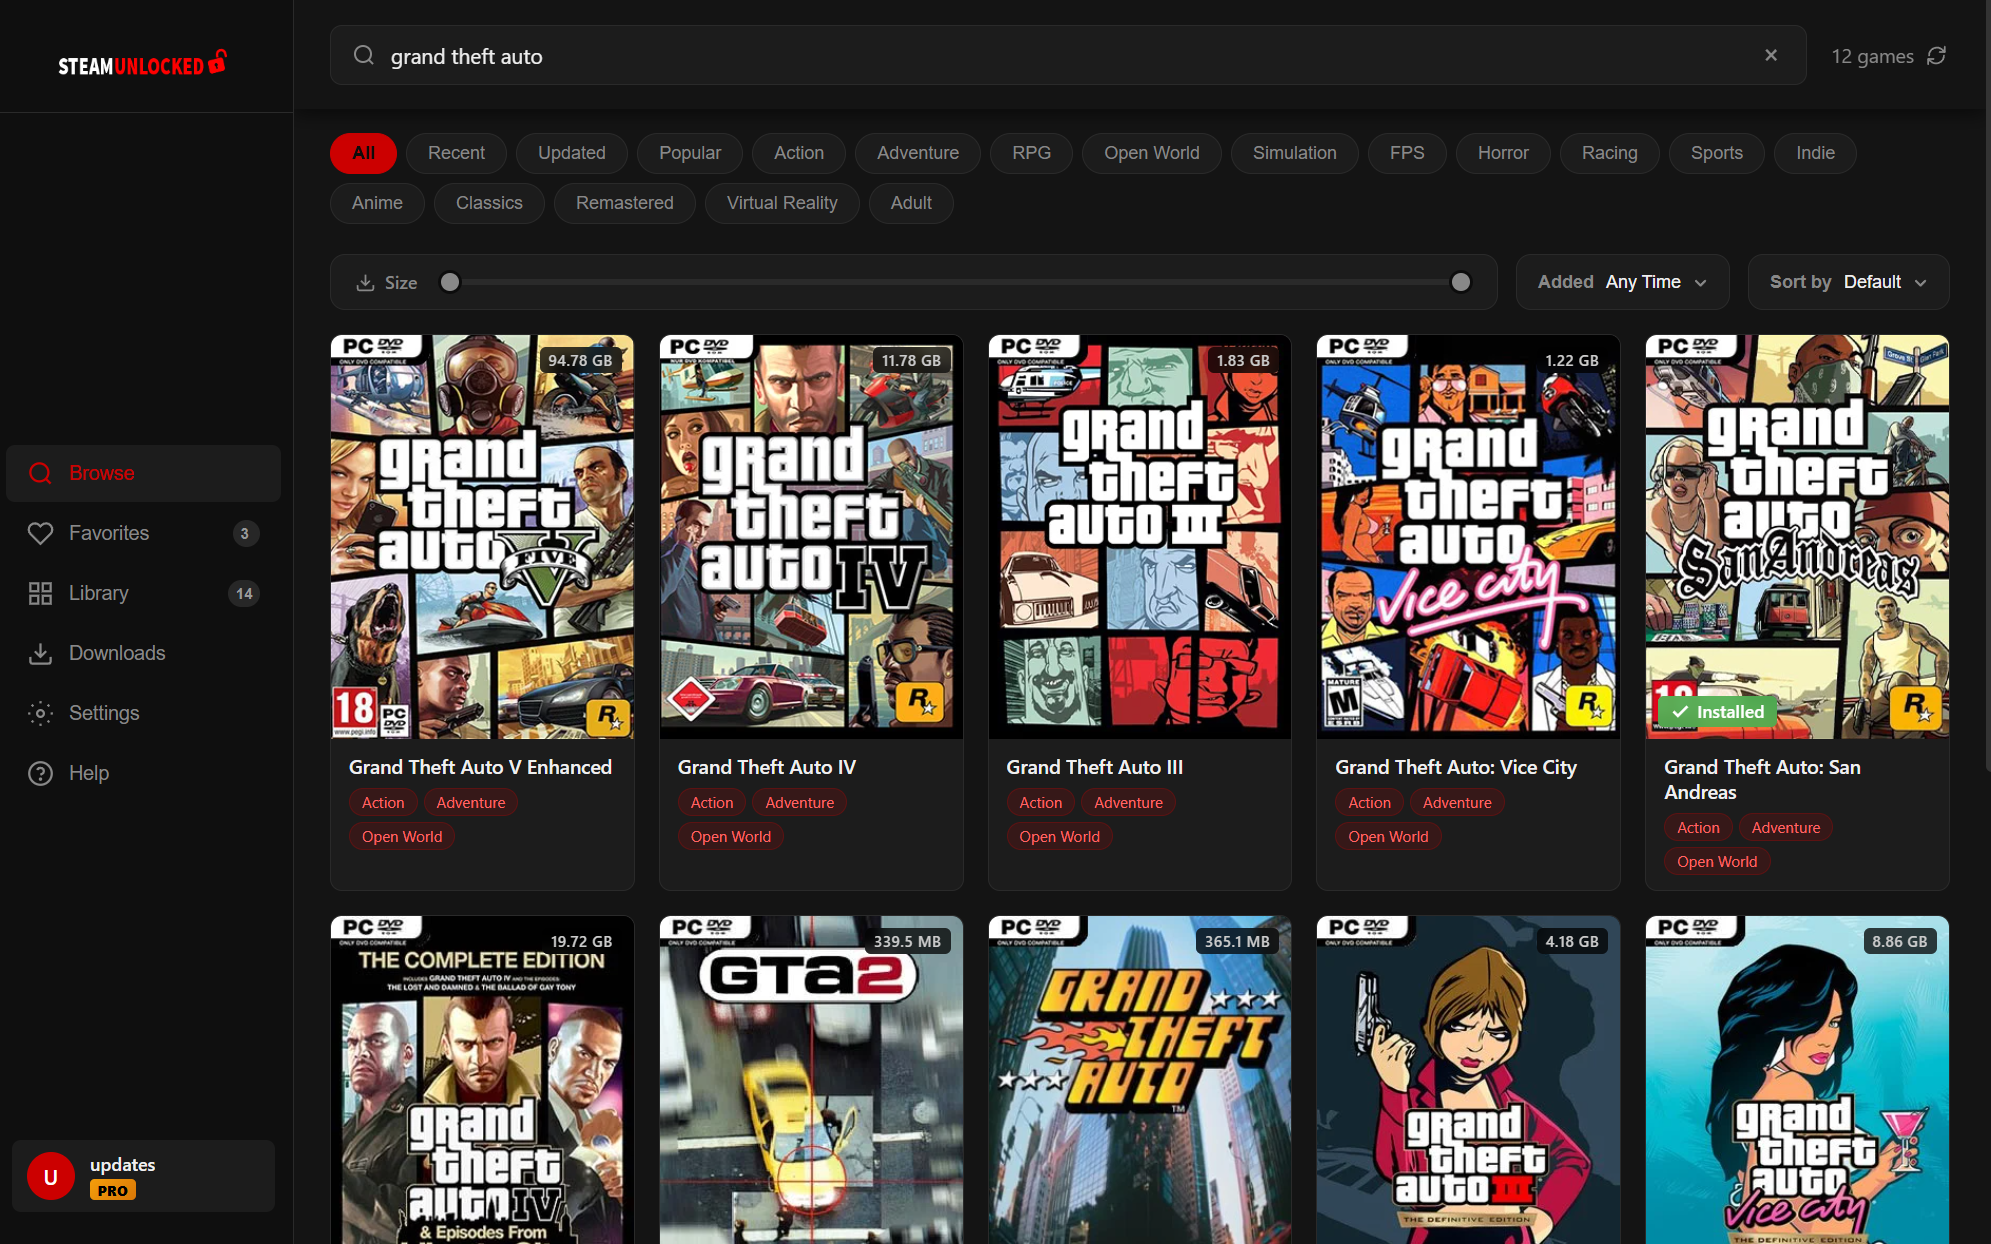Open the Browse section

click(x=143, y=473)
